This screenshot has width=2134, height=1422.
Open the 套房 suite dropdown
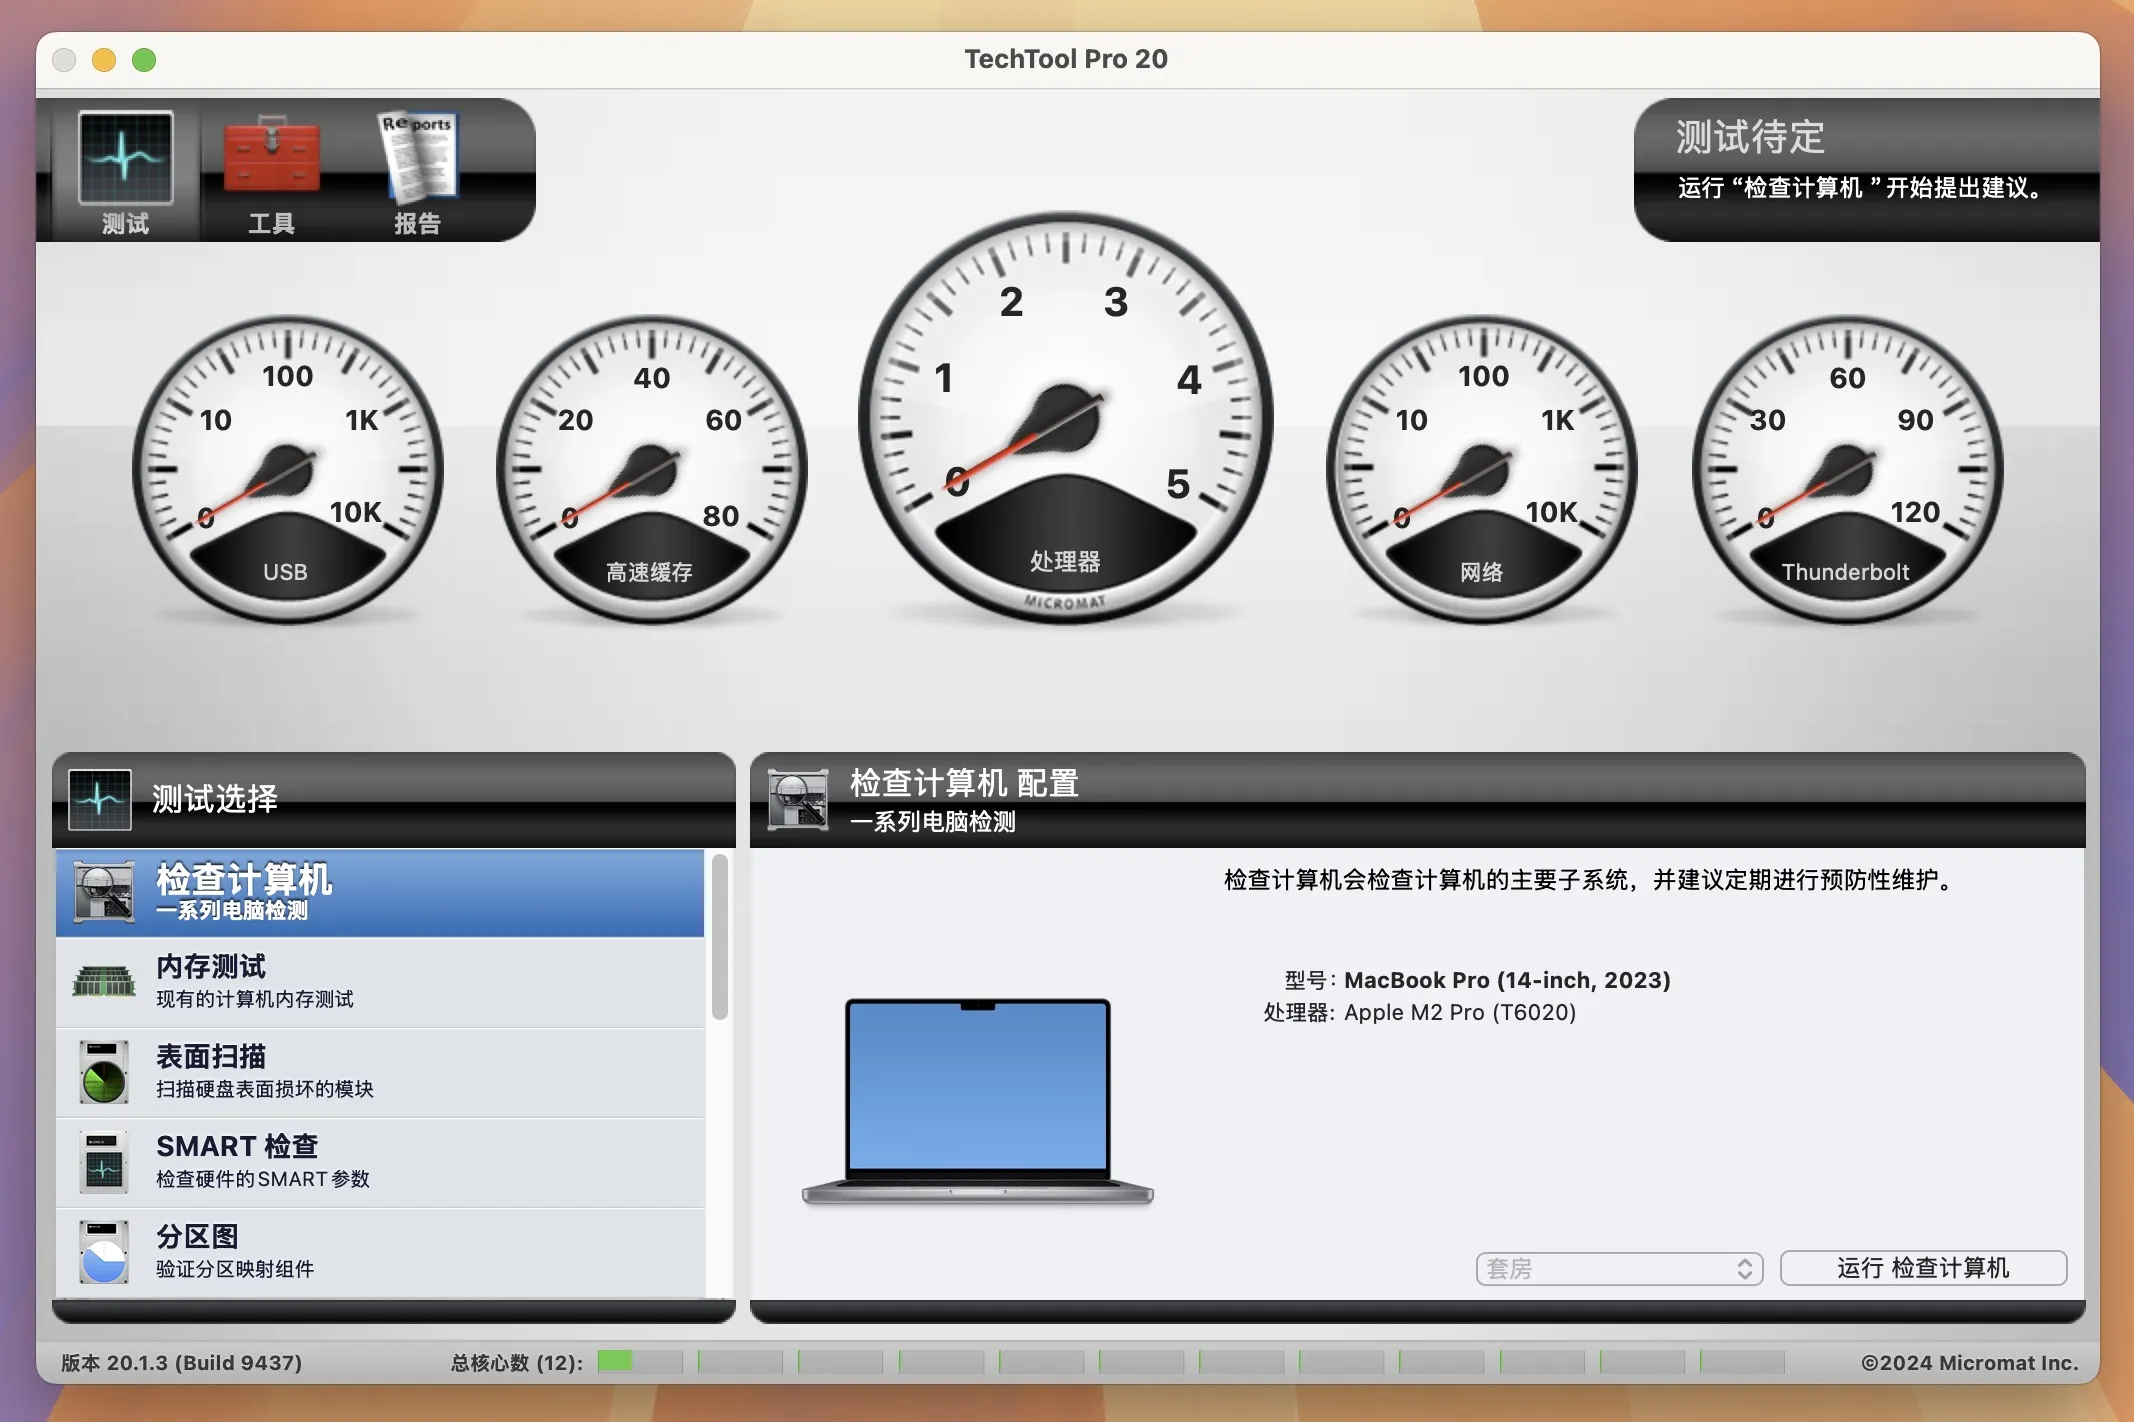point(1619,1268)
